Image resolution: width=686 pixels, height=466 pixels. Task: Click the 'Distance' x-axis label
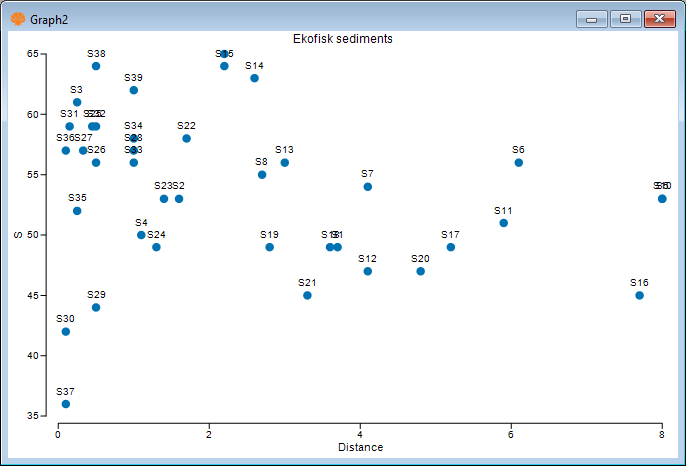(360, 447)
